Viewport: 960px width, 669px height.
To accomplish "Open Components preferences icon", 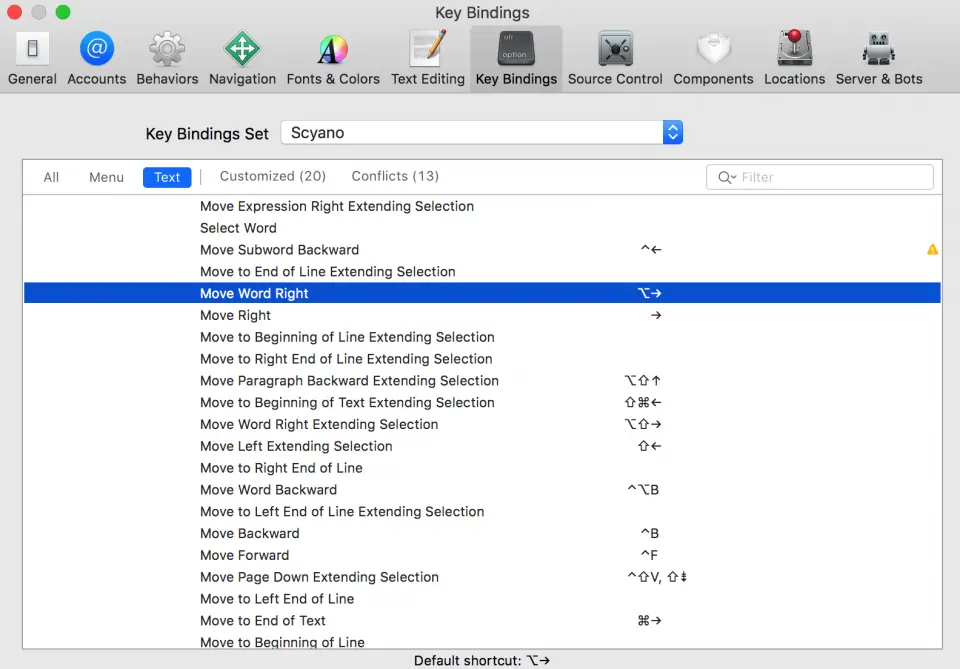I will [713, 48].
